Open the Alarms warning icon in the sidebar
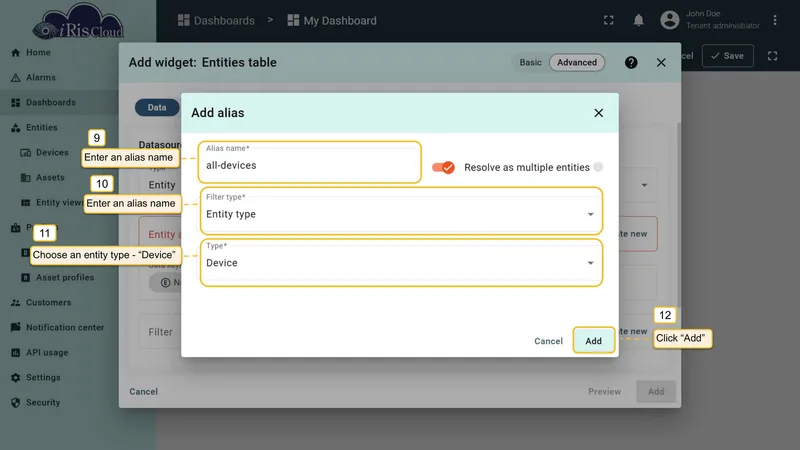This screenshot has height=450, width=800. (16, 78)
